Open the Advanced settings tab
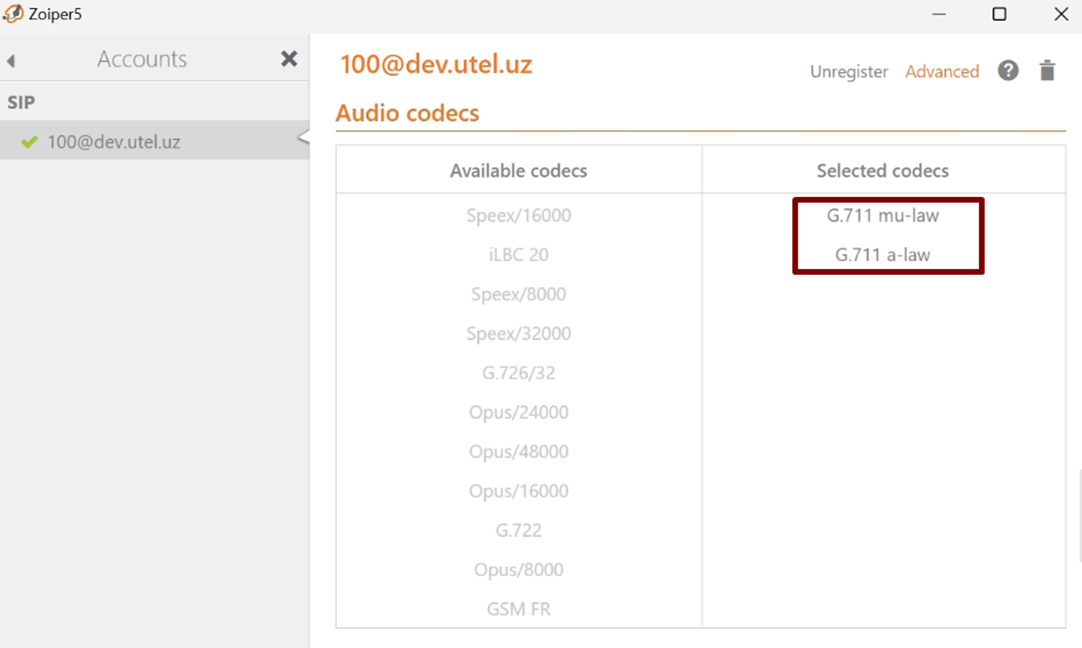The height and width of the screenshot is (648, 1082). pyautogui.click(x=941, y=72)
